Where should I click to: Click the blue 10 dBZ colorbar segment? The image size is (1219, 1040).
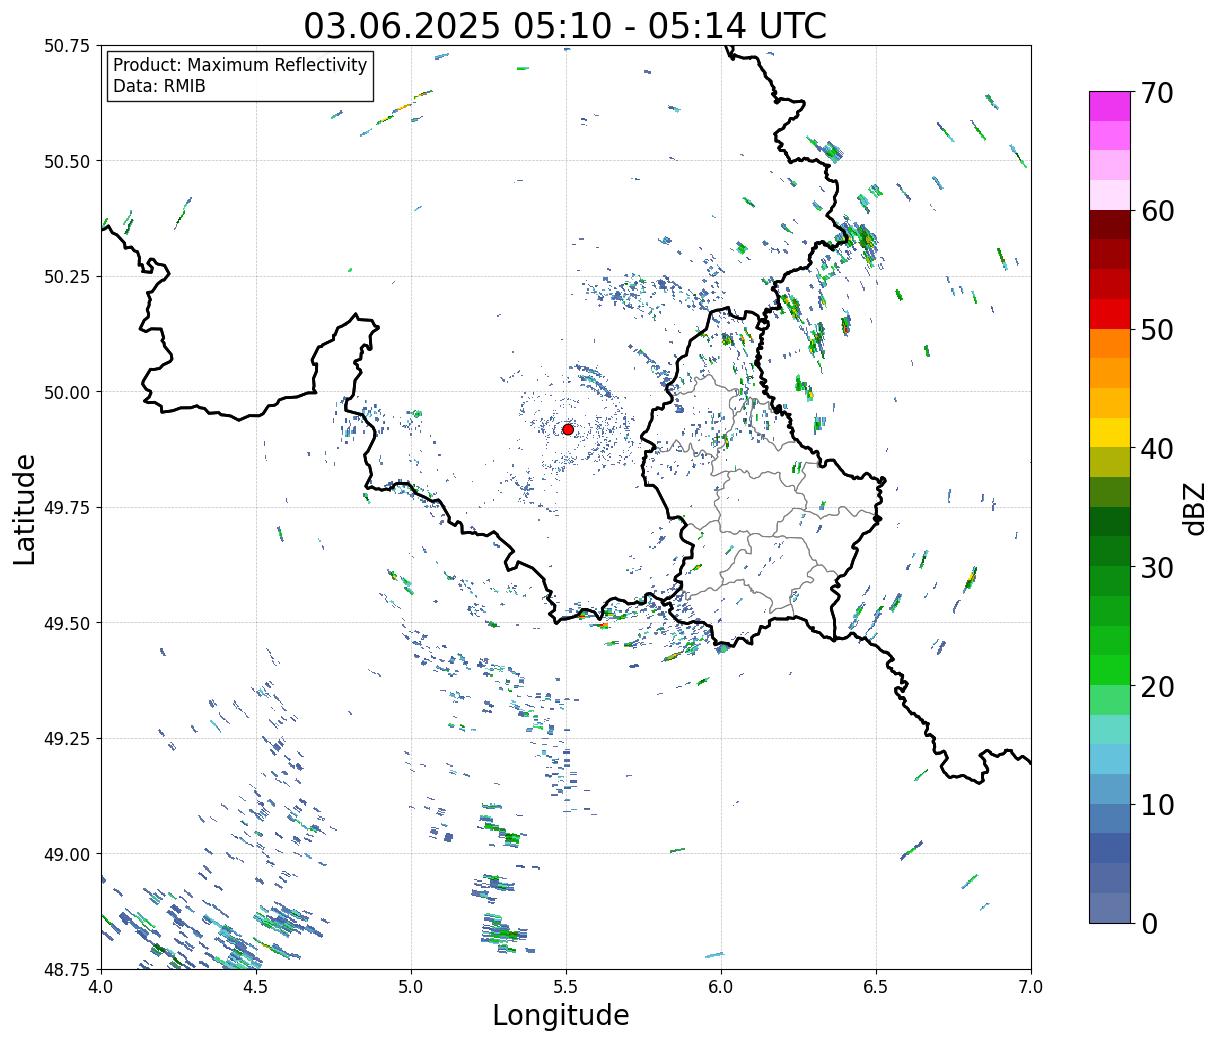coord(1110,789)
